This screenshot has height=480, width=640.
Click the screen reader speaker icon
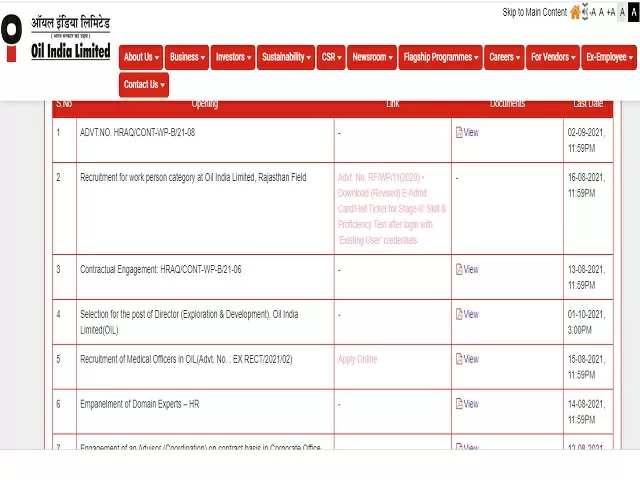586,12
